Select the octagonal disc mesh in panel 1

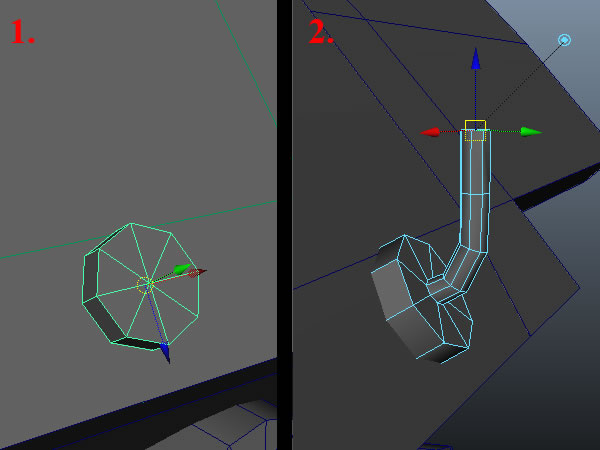point(141,287)
